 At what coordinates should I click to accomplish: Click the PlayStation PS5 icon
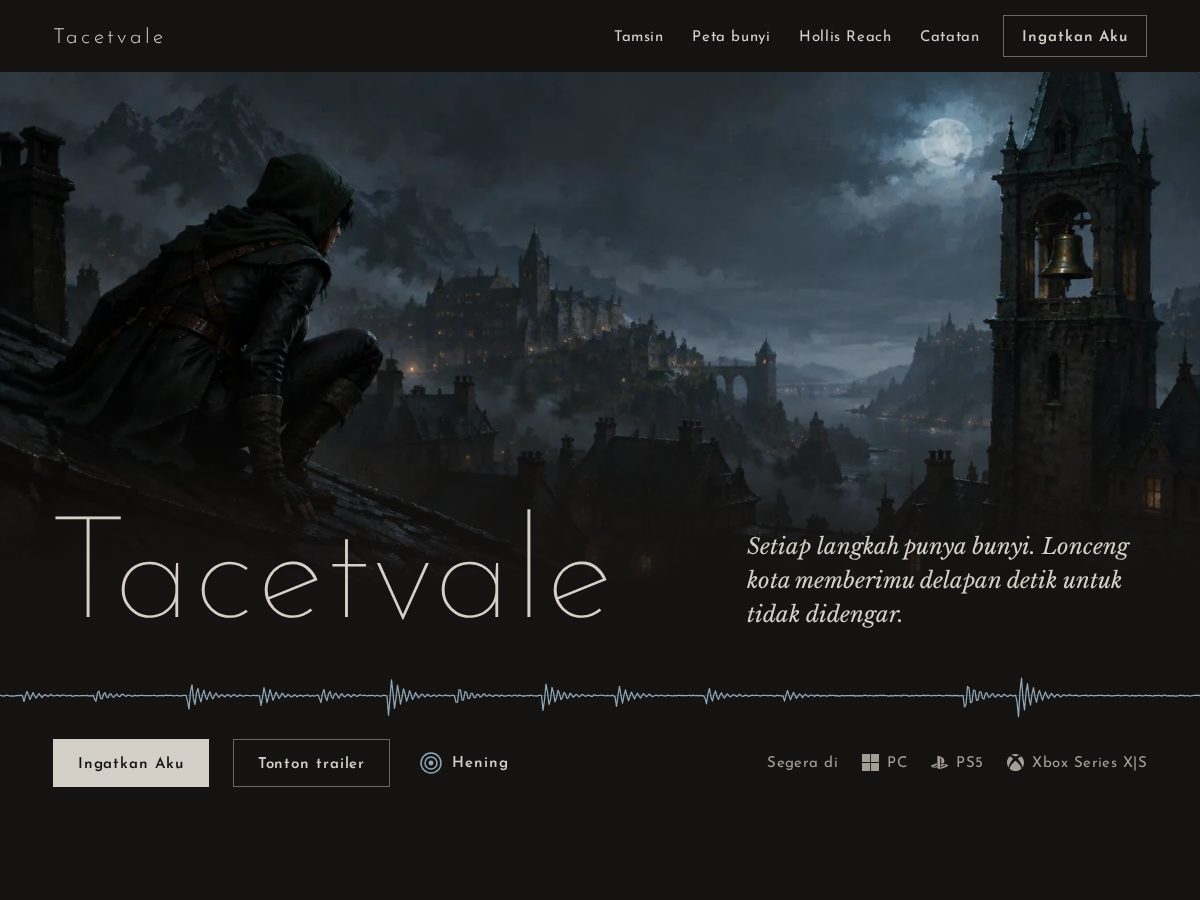click(x=939, y=763)
